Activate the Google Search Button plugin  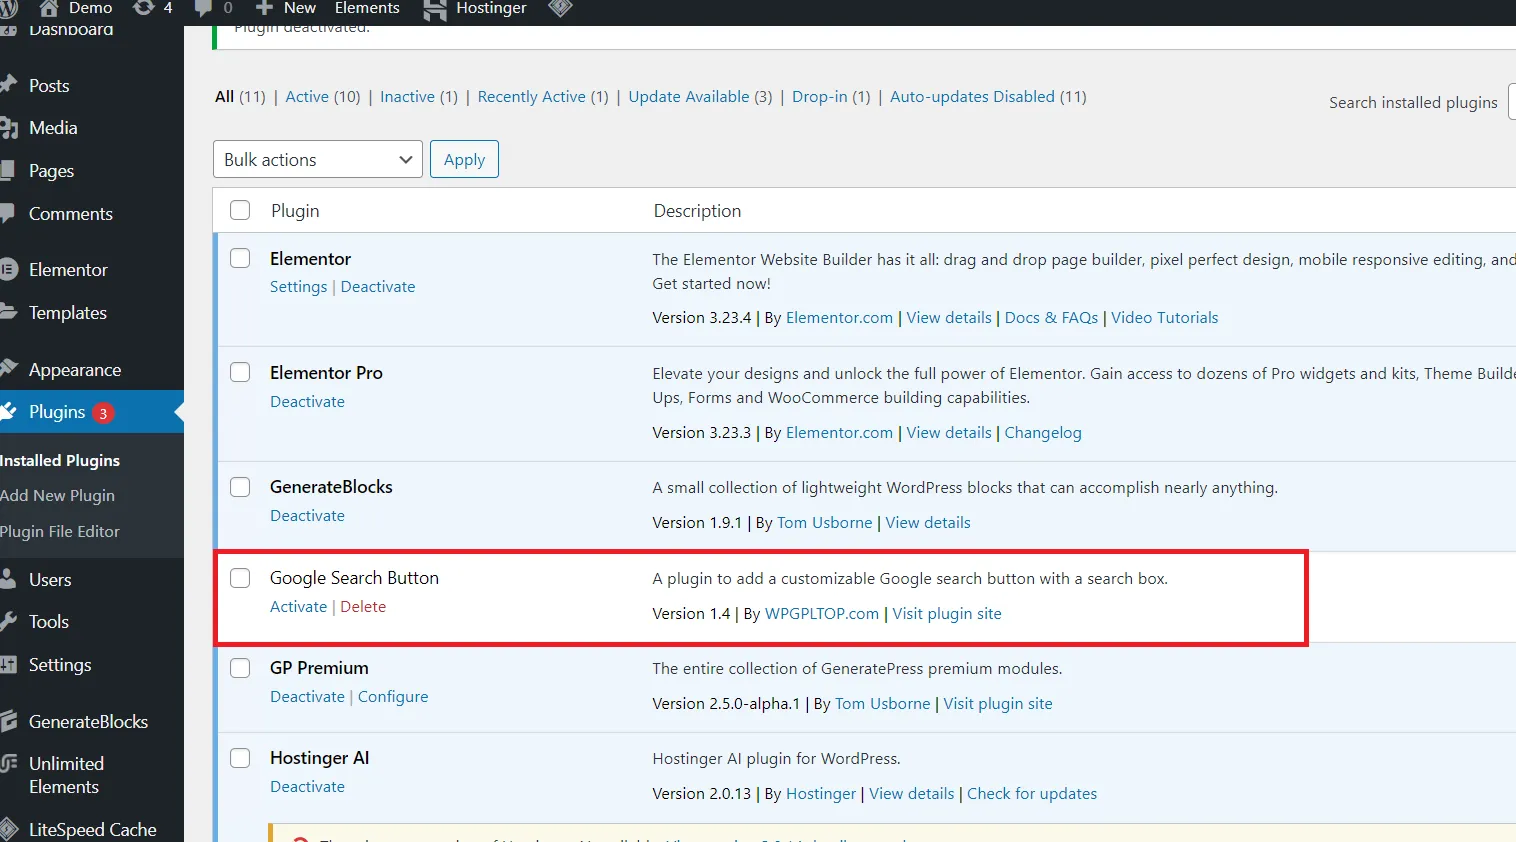[298, 607]
